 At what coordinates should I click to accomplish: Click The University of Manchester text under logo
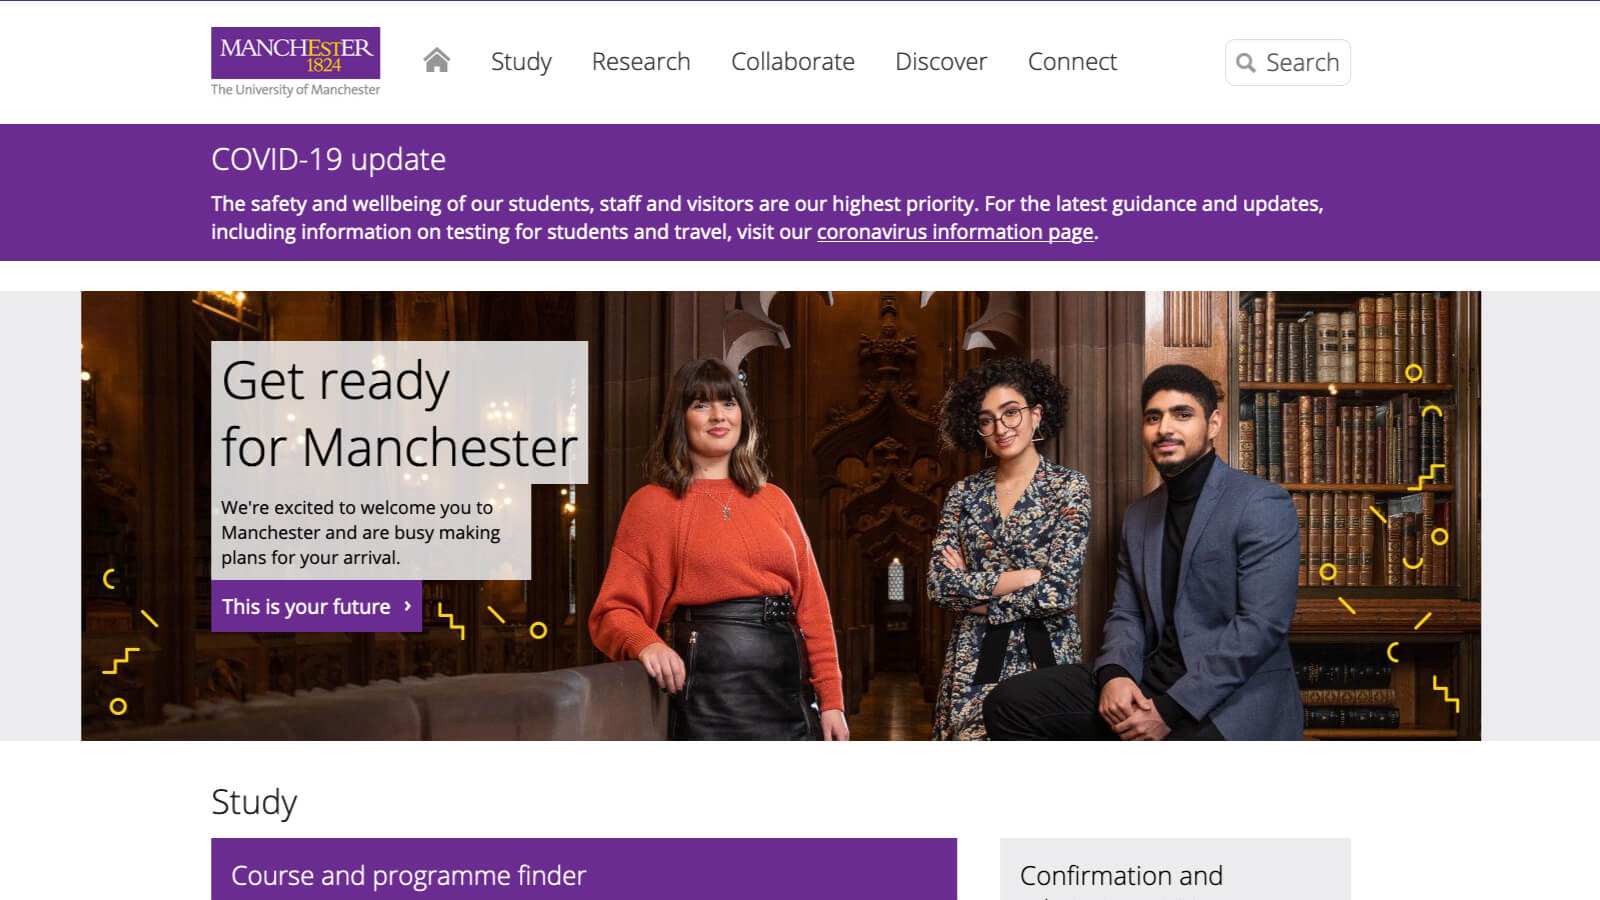click(x=295, y=90)
